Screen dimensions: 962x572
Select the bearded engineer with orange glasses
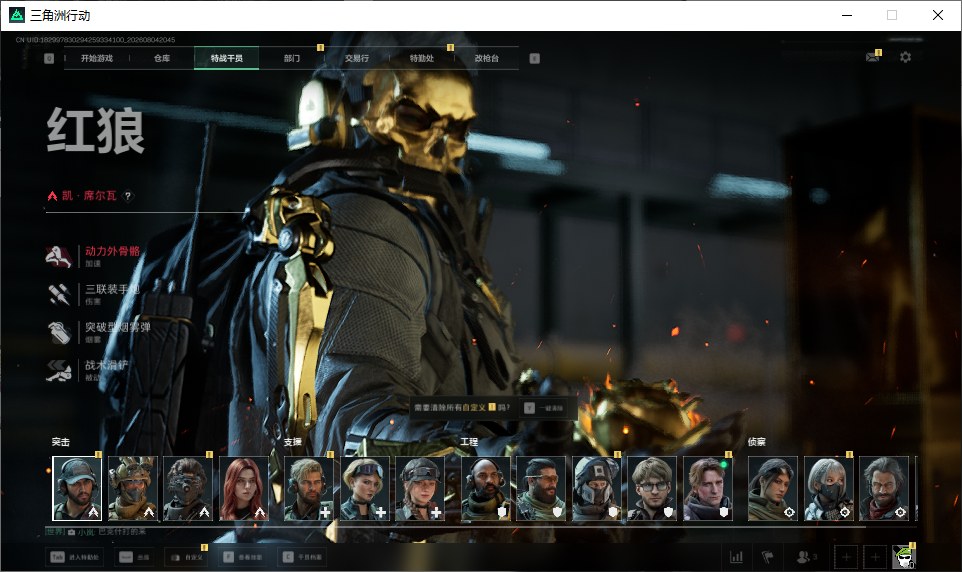point(541,489)
